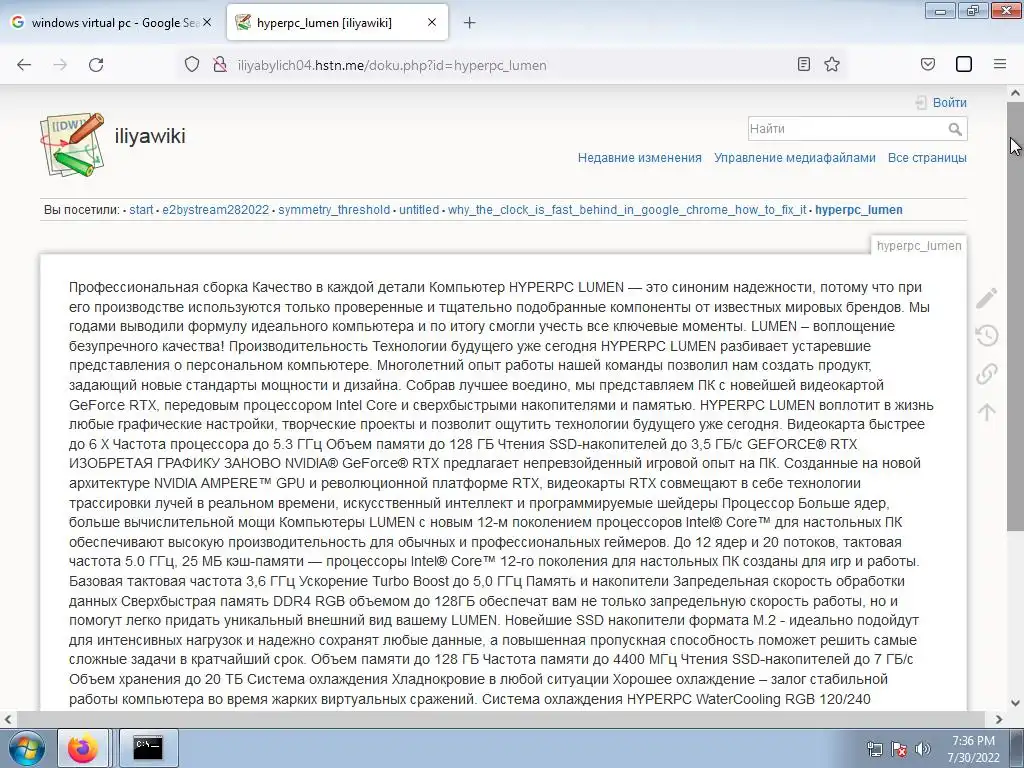The height and width of the screenshot is (768, 1024).
Task: Click the back to top arrow icon
Action: 987,412
